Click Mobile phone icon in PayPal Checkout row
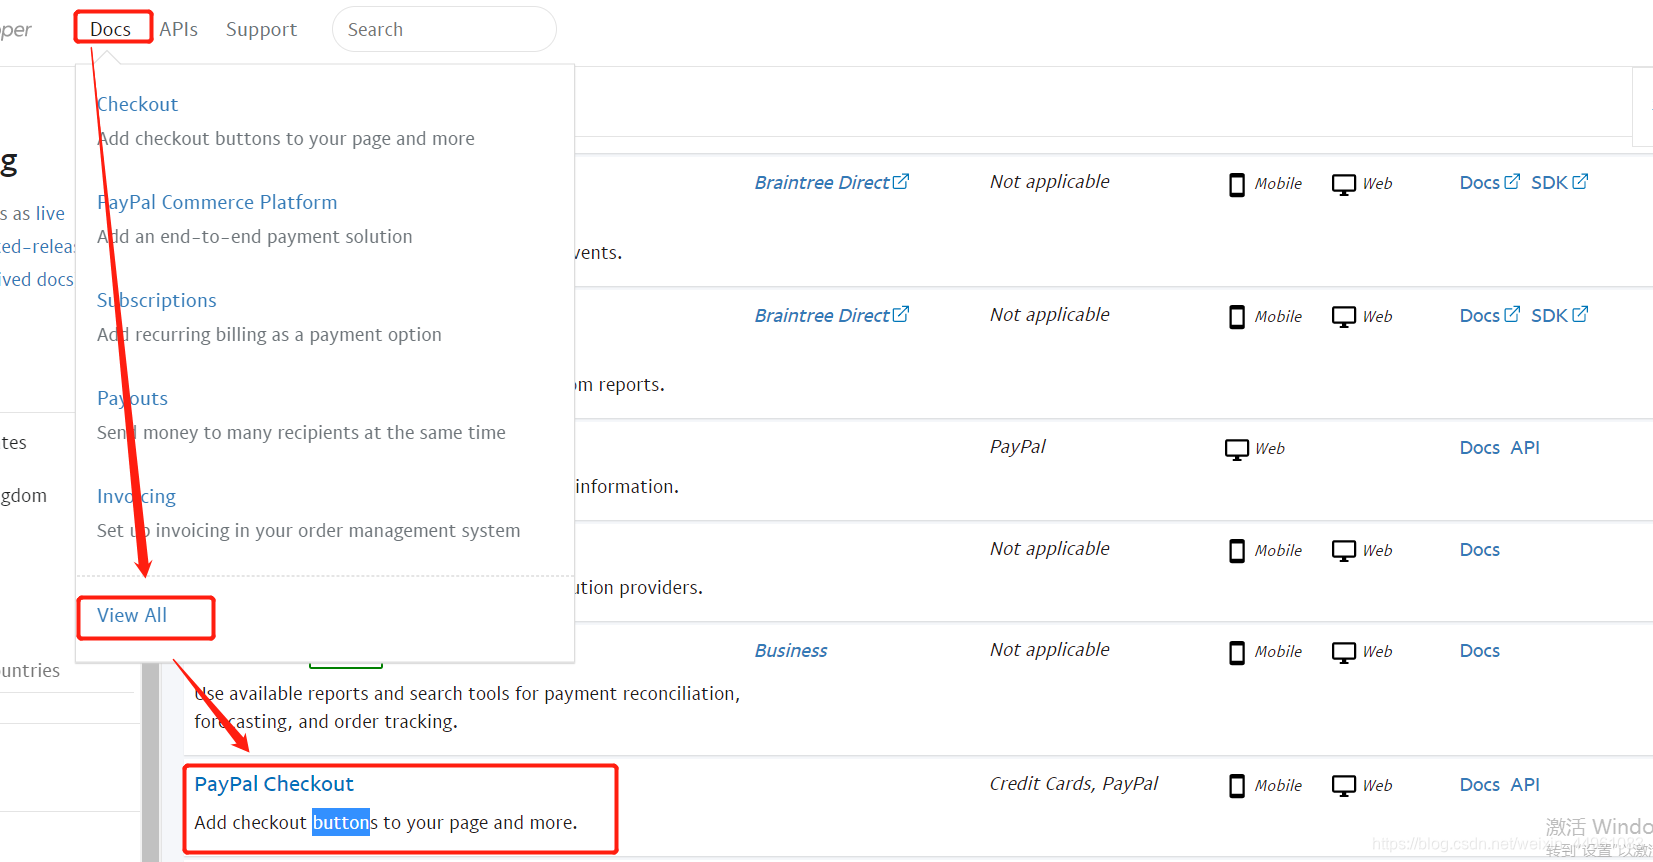The image size is (1653, 862). point(1237,786)
